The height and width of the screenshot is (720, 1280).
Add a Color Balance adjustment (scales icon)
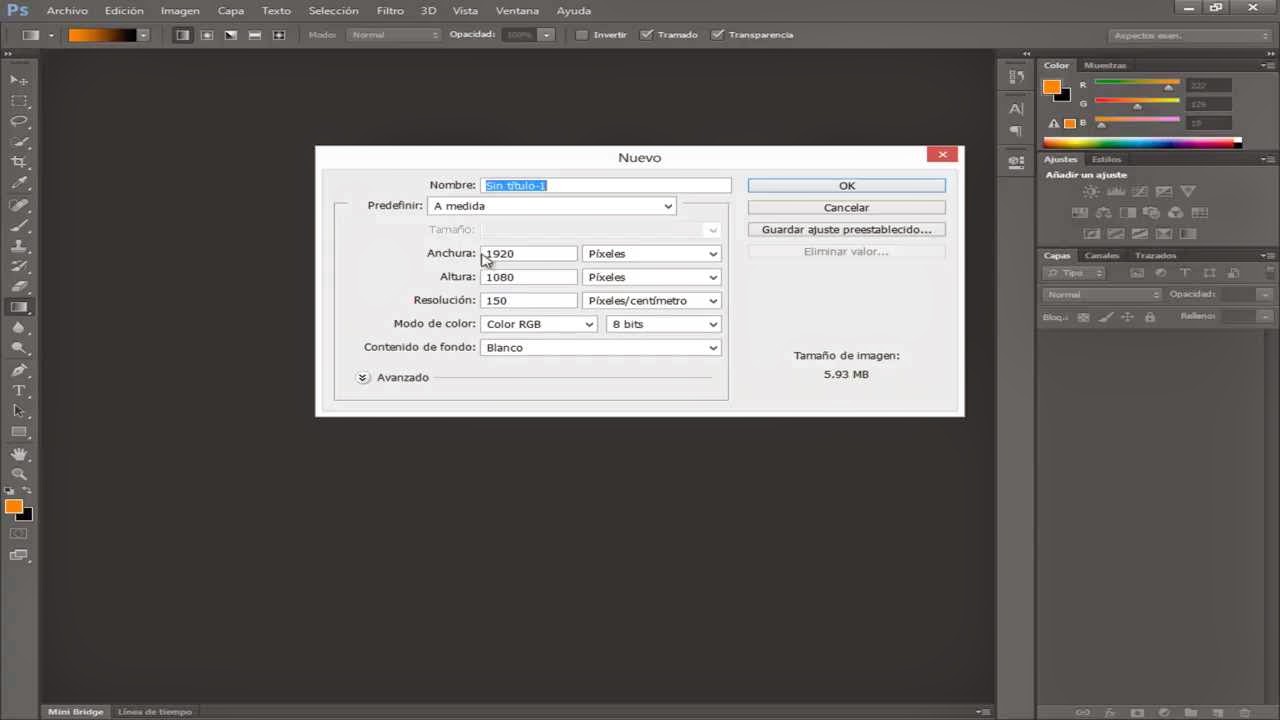coord(1104,213)
